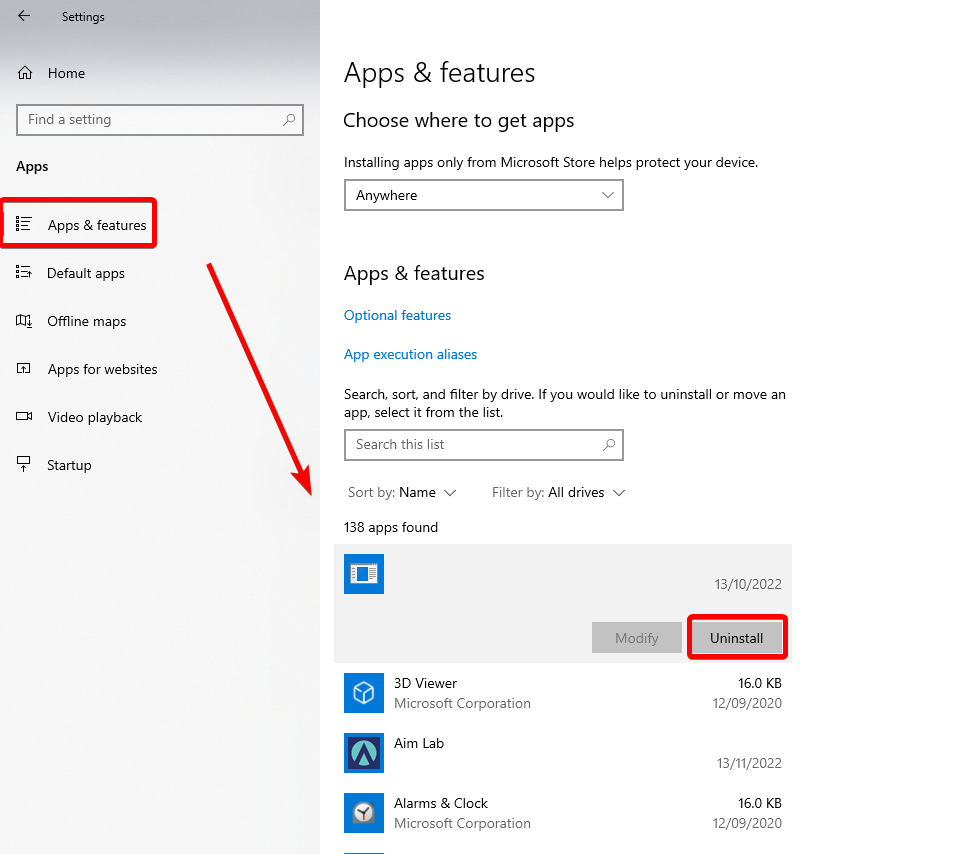This screenshot has height=854, width=963.
Task: Click the back arrow in Settings
Action: pos(22,16)
